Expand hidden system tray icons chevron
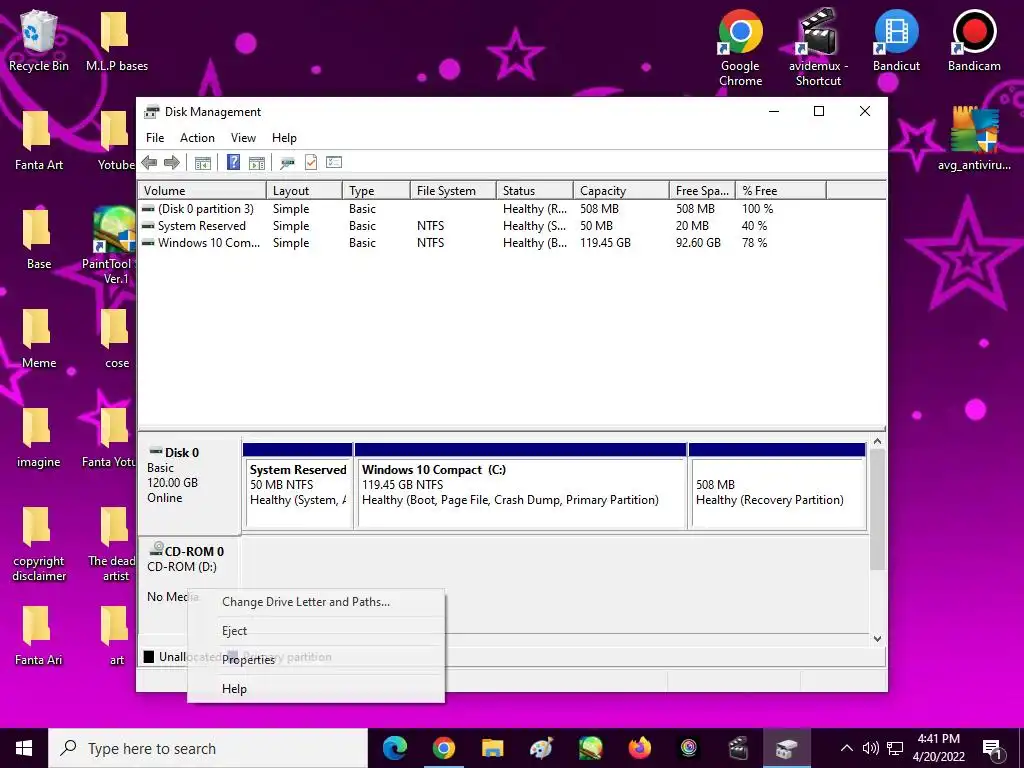1024x768 pixels. tap(846, 748)
